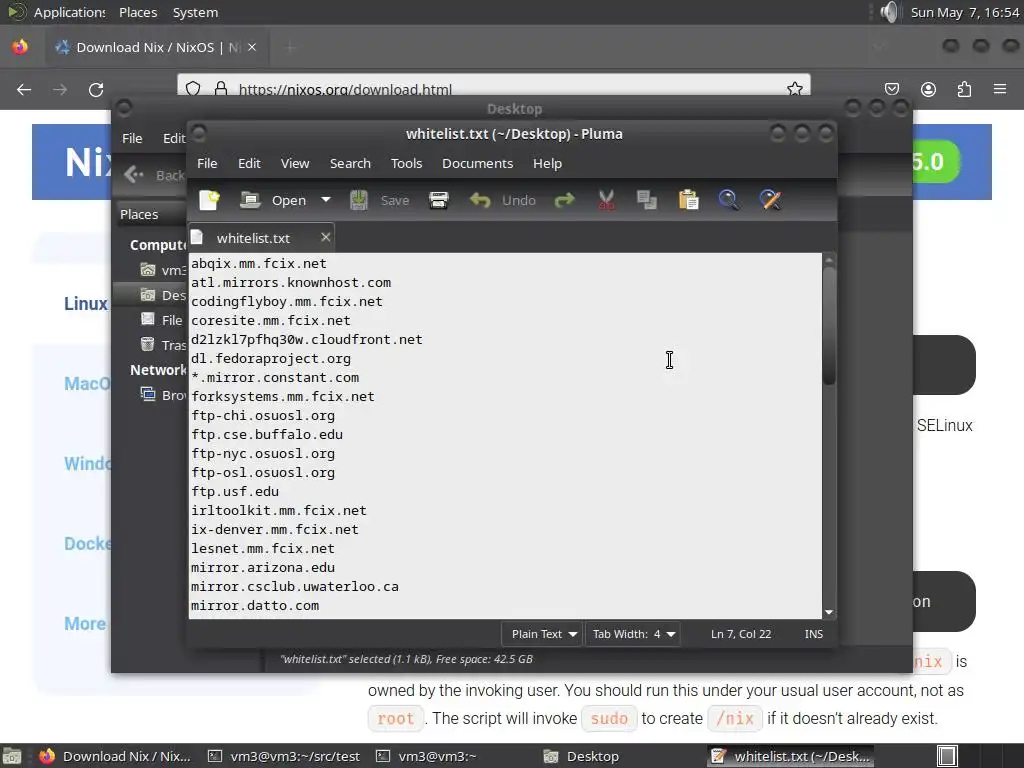Open the Tools menu in Pluma
Viewport: 1024px width, 768px height.
click(x=406, y=163)
